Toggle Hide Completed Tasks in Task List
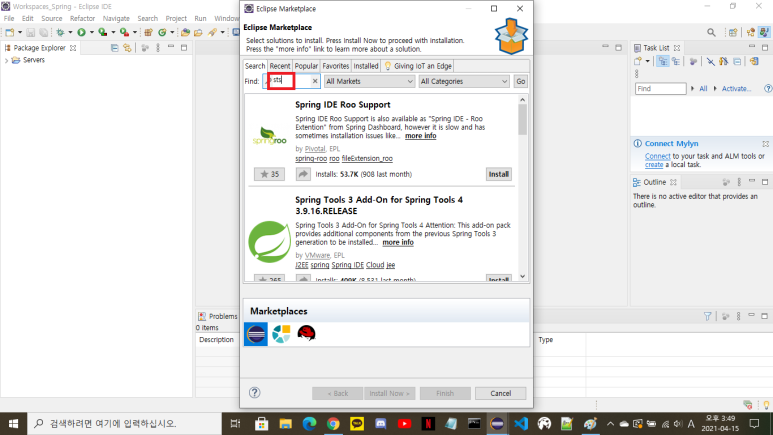The image size is (773, 435). (710, 61)
